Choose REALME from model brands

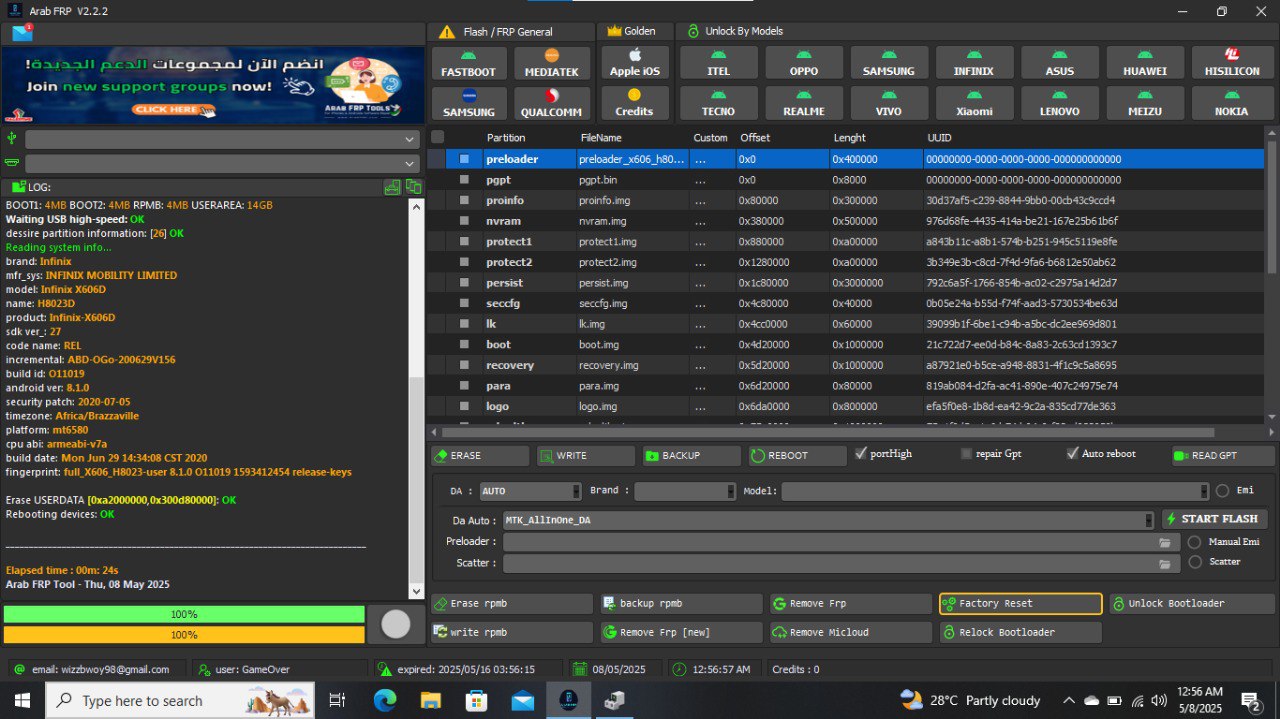803,103
